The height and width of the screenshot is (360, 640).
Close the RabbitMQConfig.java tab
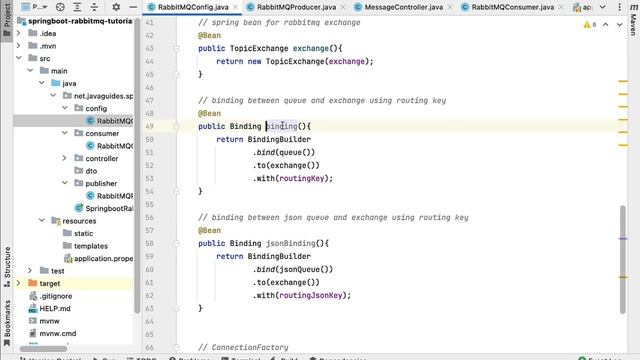[235, 7]
